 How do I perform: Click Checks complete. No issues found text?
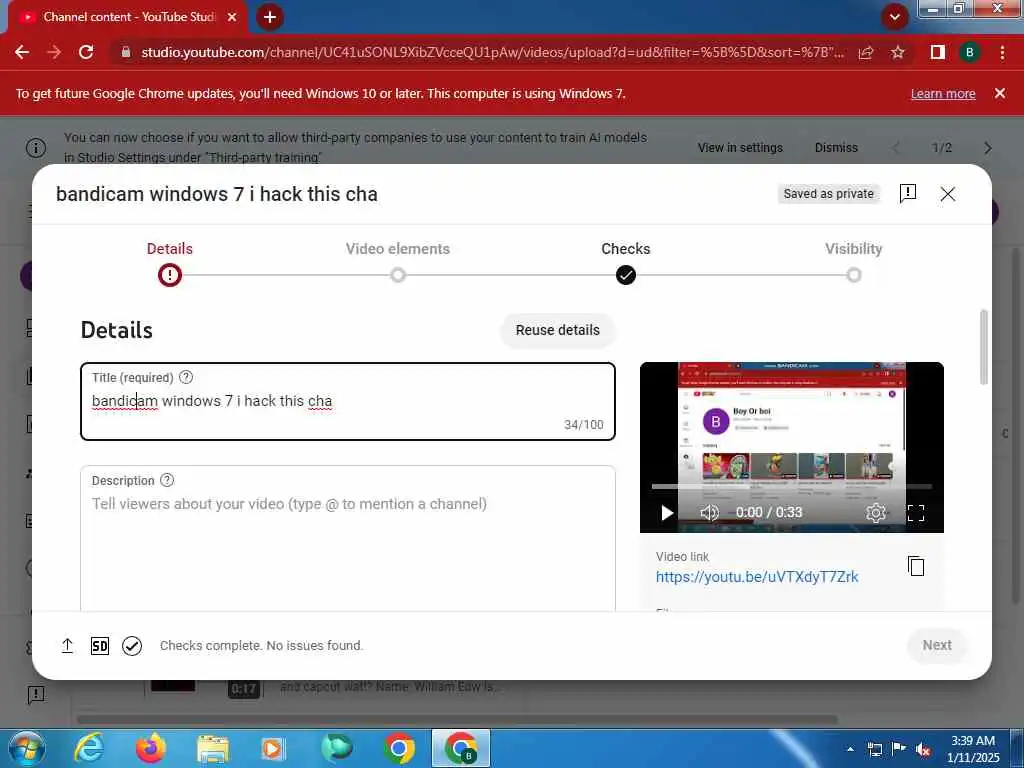pos(261,645)
